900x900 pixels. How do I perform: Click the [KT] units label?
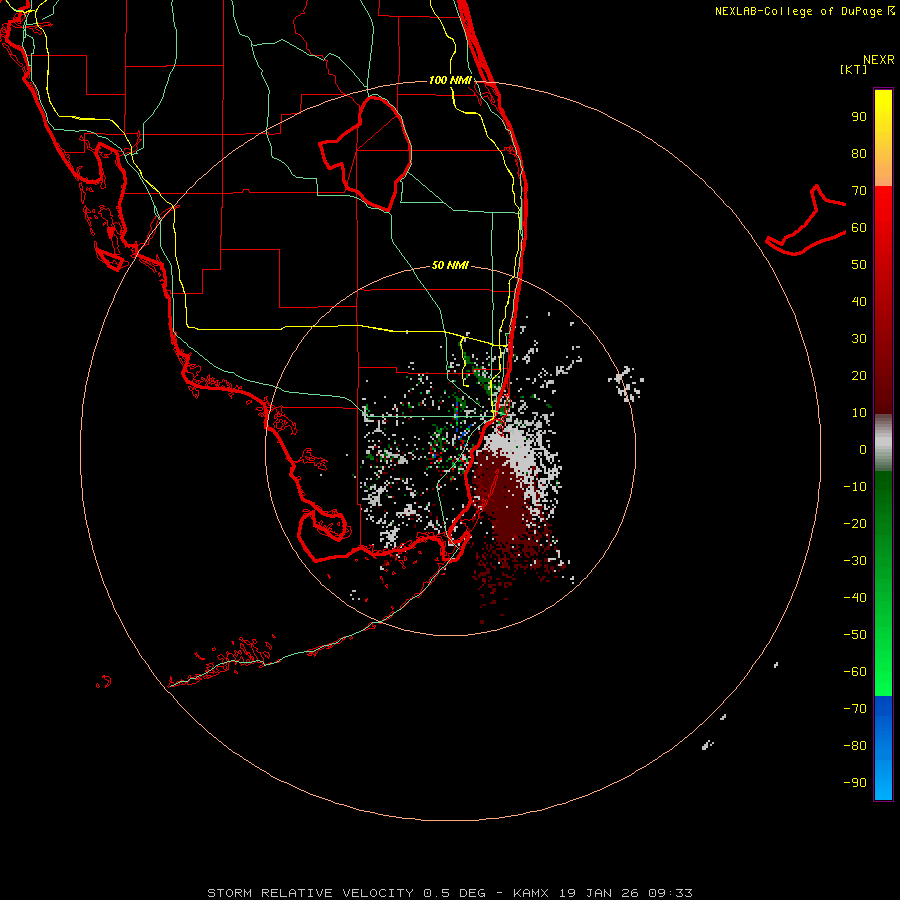click(x=854, y=69)
